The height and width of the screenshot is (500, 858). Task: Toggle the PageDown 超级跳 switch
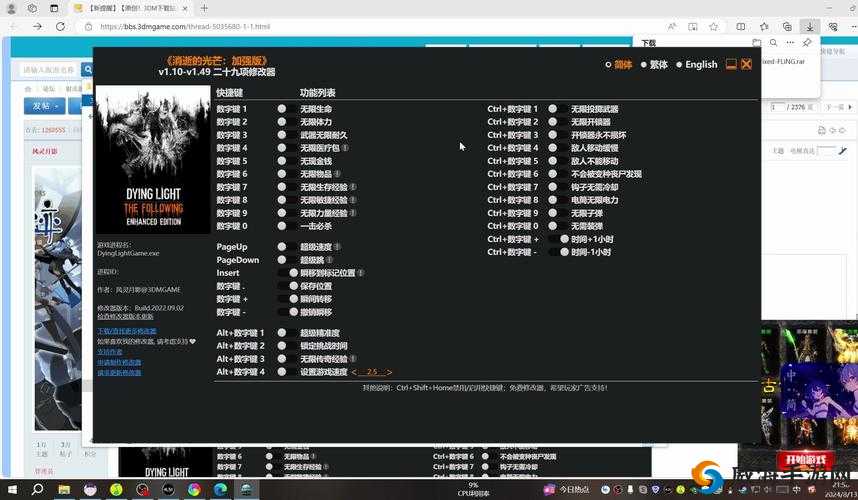click(x=286, y=260)
